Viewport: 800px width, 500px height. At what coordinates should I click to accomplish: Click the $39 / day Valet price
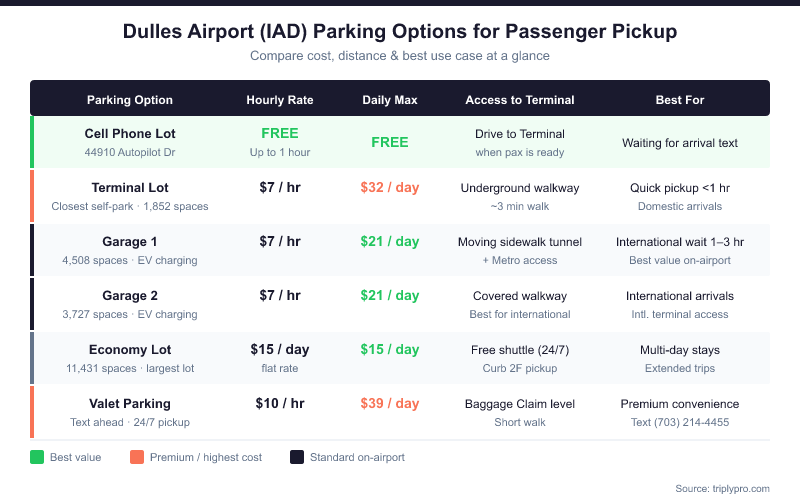click(390, 404)
